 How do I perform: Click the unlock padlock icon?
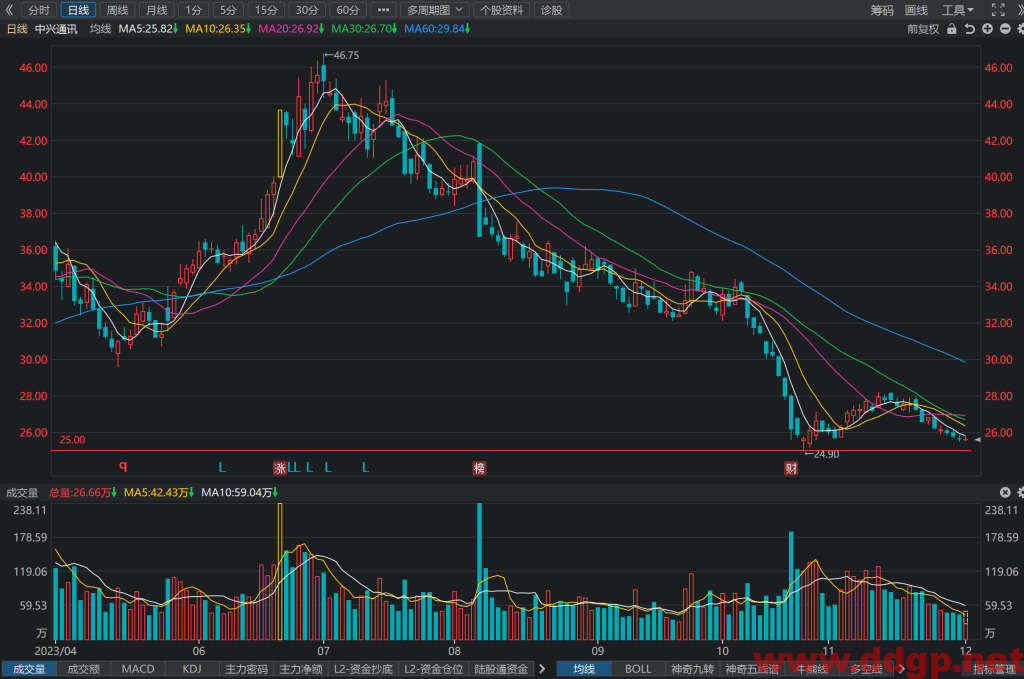[x=952, y=29]
